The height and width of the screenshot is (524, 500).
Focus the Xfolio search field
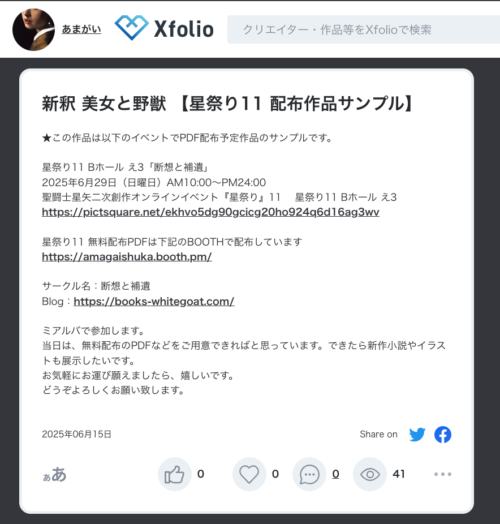tap(364, 29)
